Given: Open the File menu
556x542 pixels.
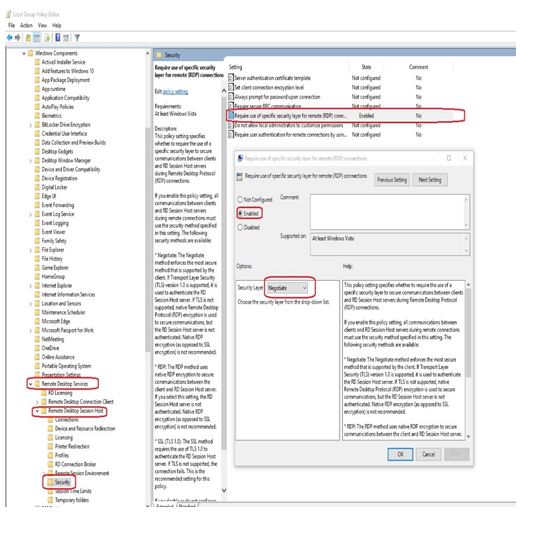Looking at the screenshot, I should point(11,26).
